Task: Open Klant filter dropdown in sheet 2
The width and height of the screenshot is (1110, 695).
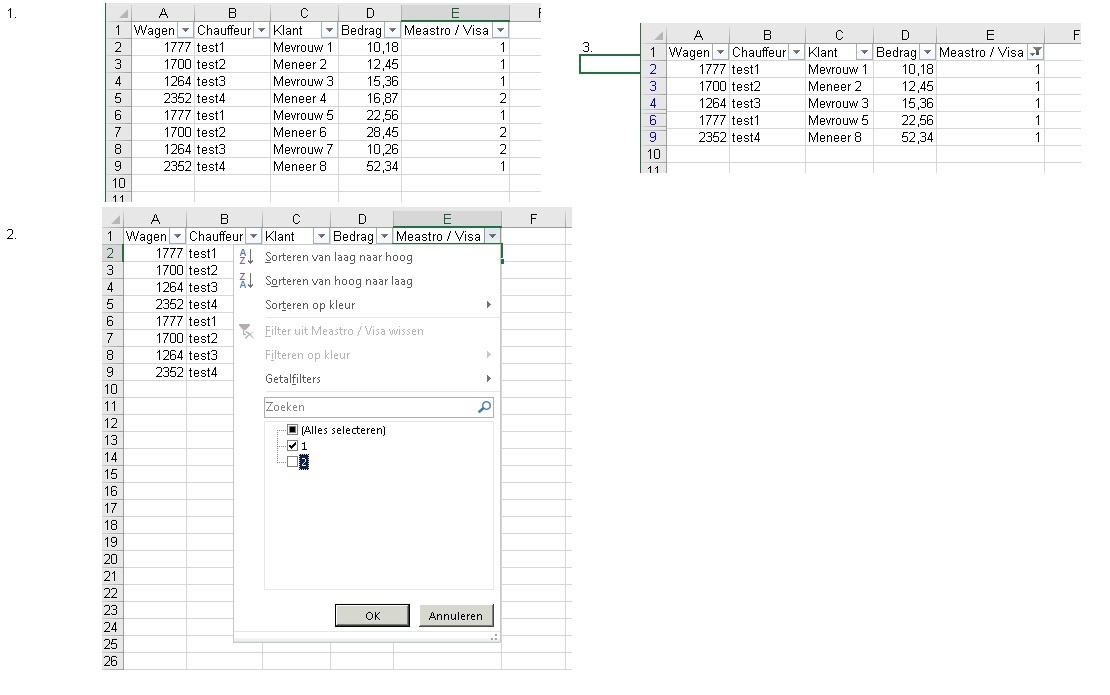Action: (321, 236)
